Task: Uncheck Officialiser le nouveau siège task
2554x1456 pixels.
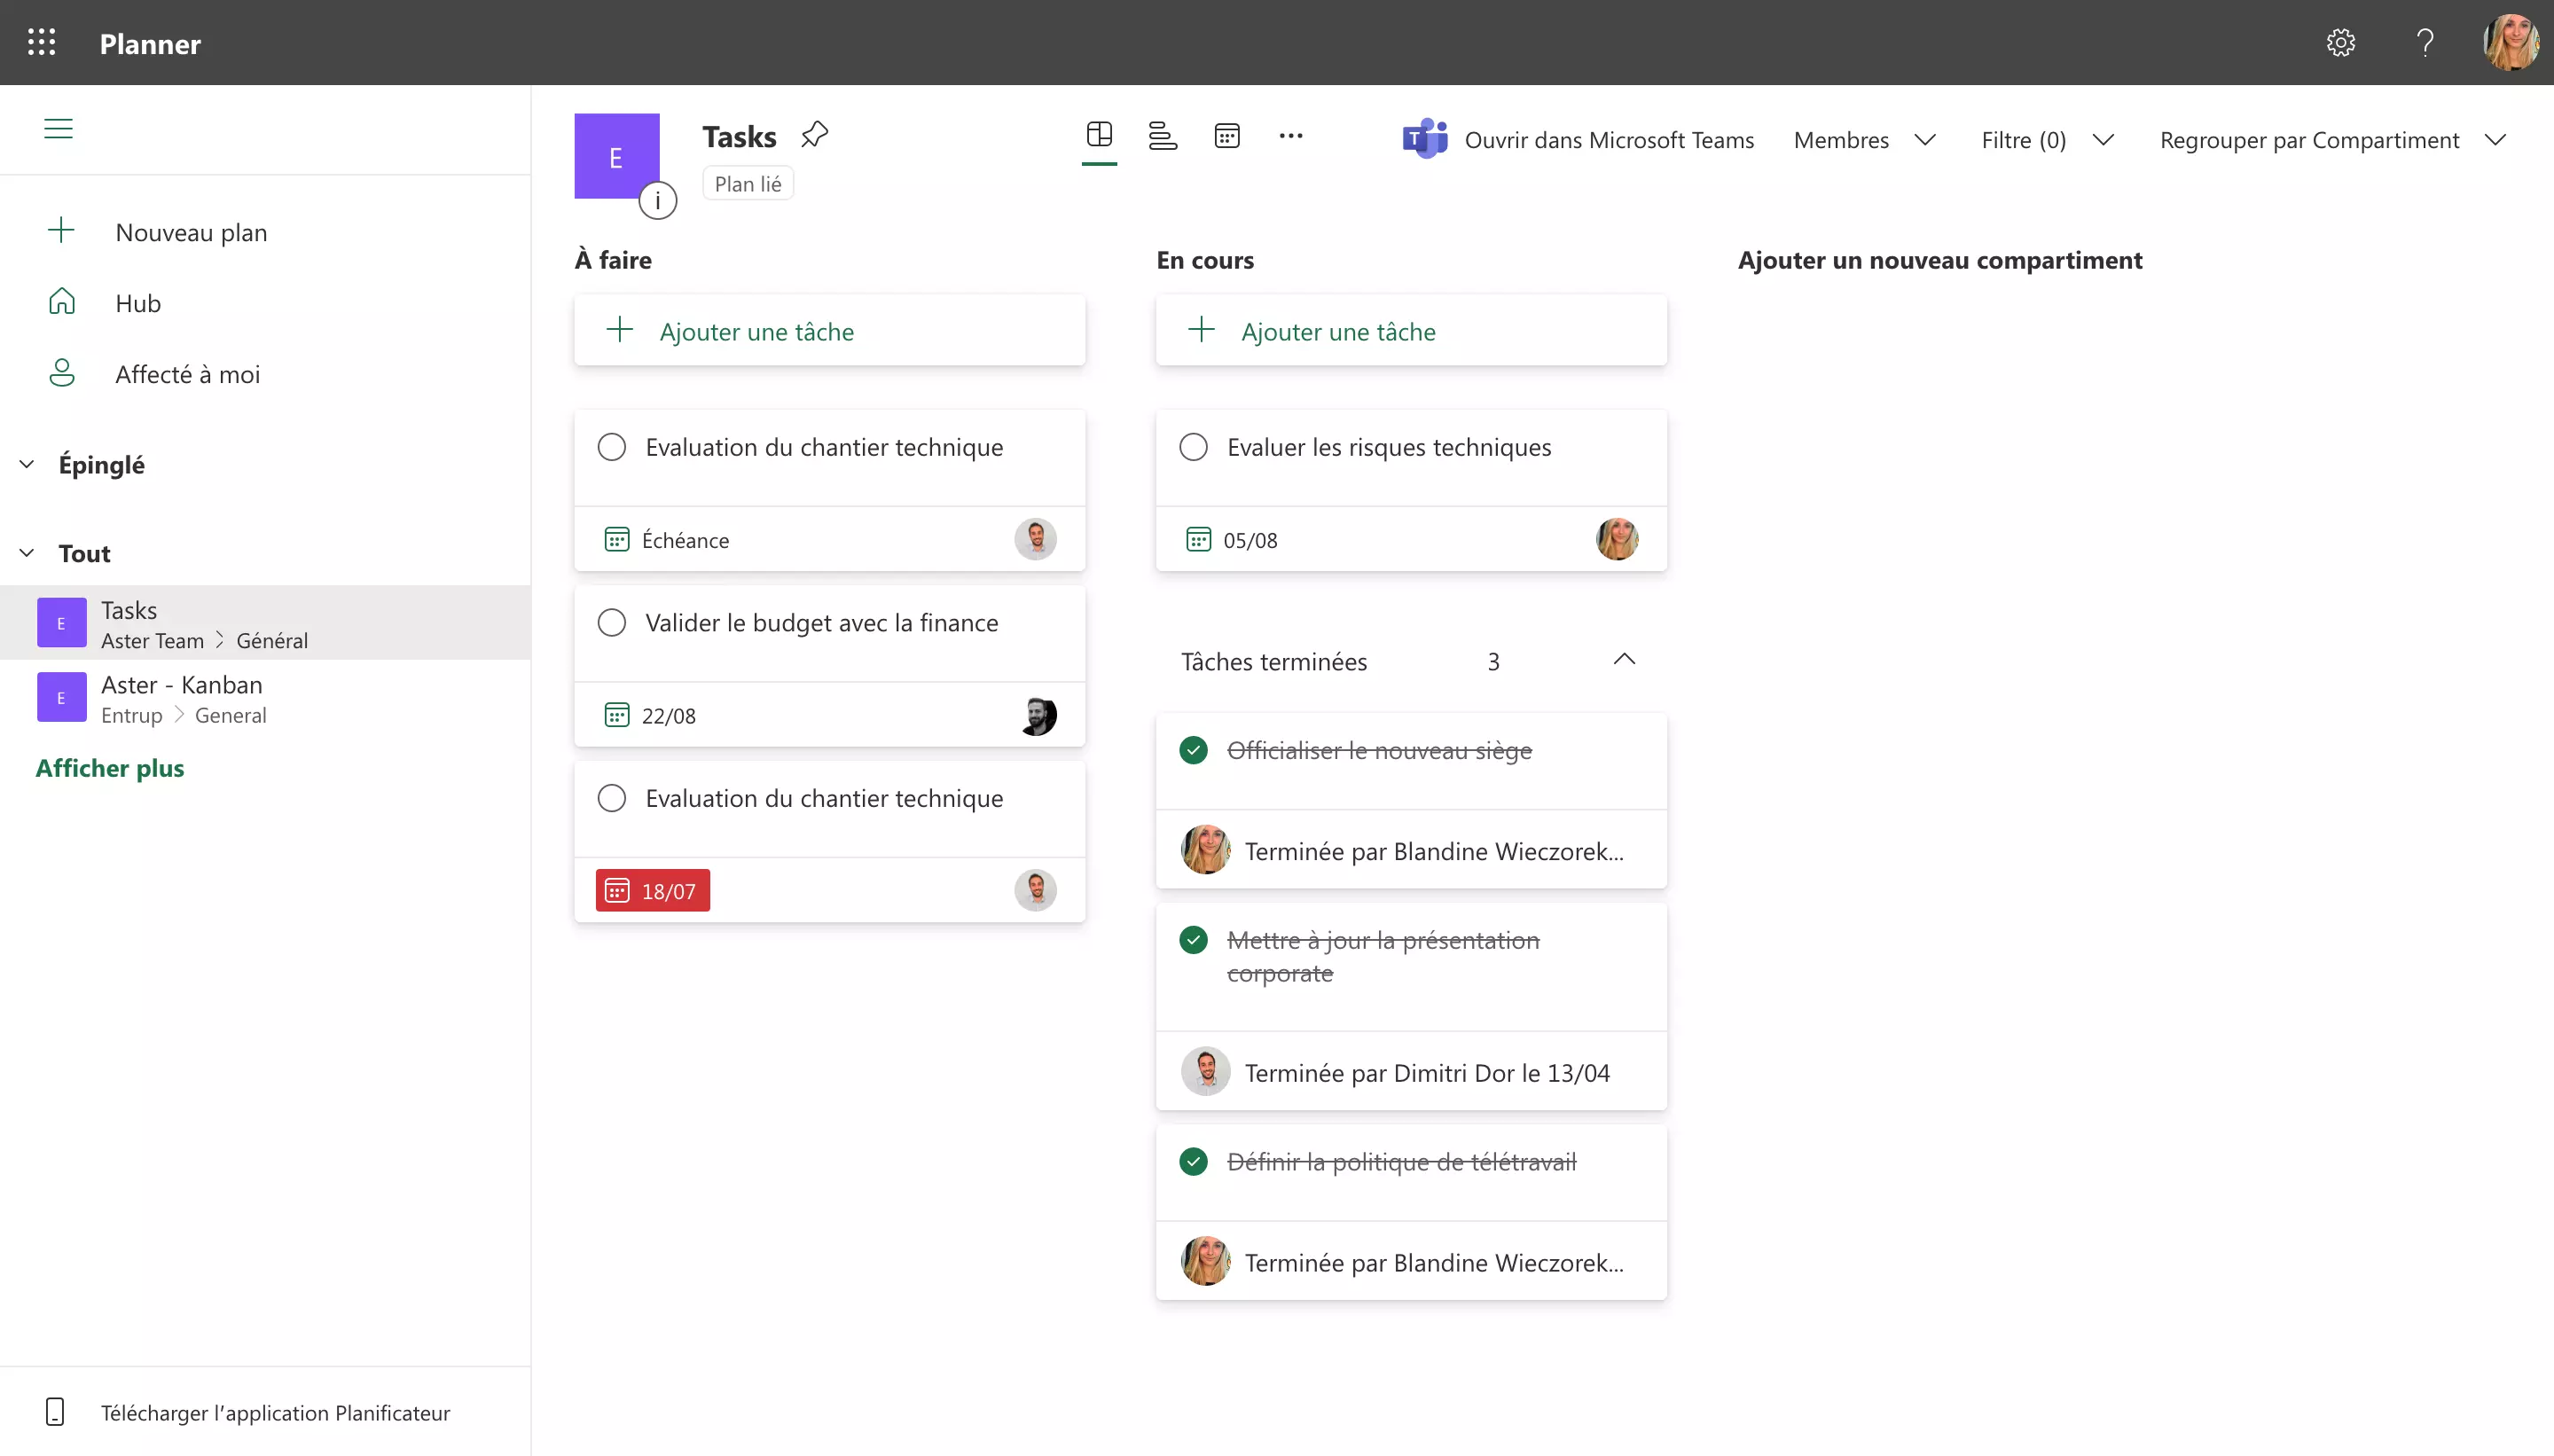Action: click(1193, 750)
